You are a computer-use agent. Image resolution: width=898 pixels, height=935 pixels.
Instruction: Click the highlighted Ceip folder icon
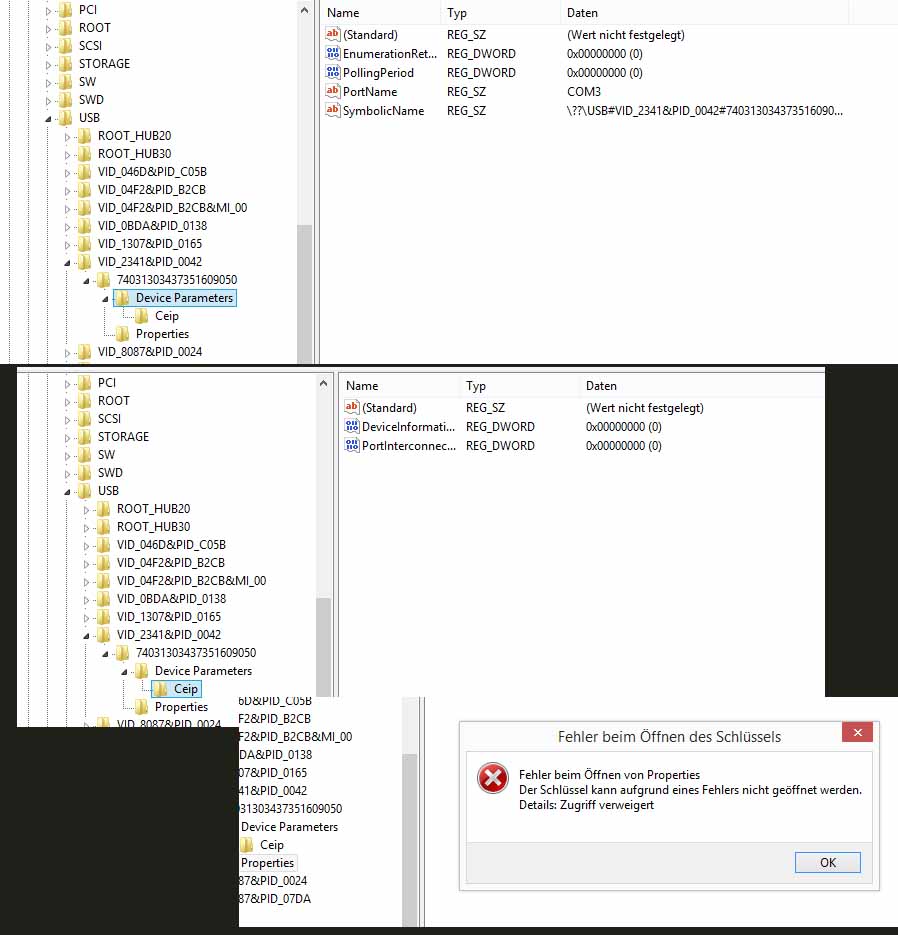(x=161, y=689)
